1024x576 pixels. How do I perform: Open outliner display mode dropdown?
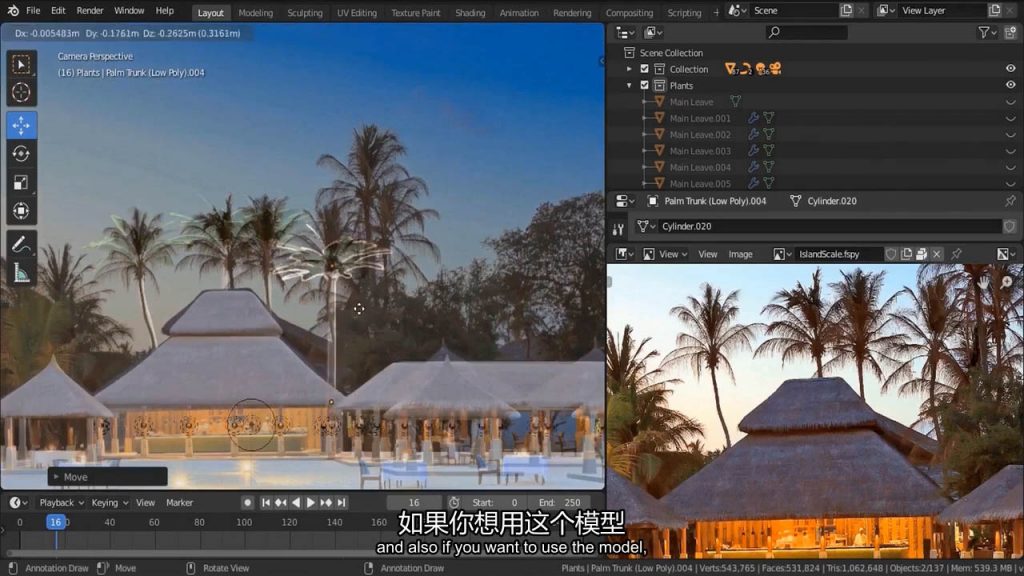654,32
